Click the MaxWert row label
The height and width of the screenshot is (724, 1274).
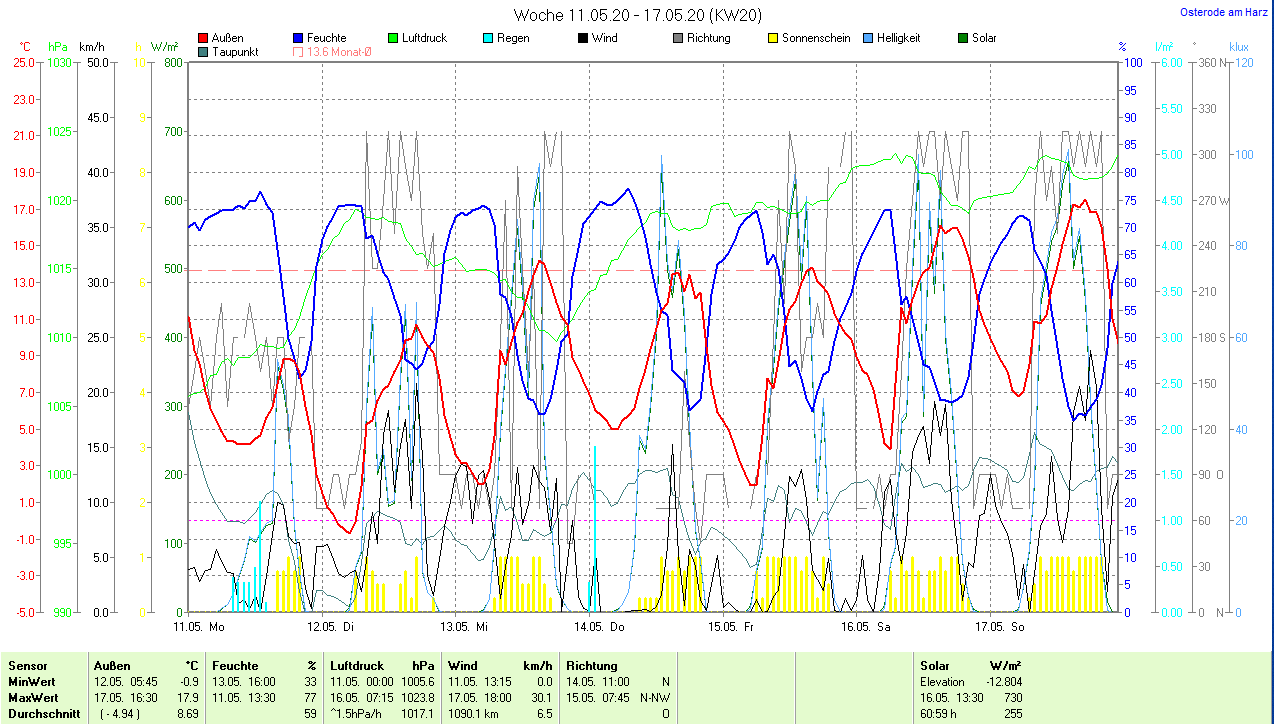(33, 697)
